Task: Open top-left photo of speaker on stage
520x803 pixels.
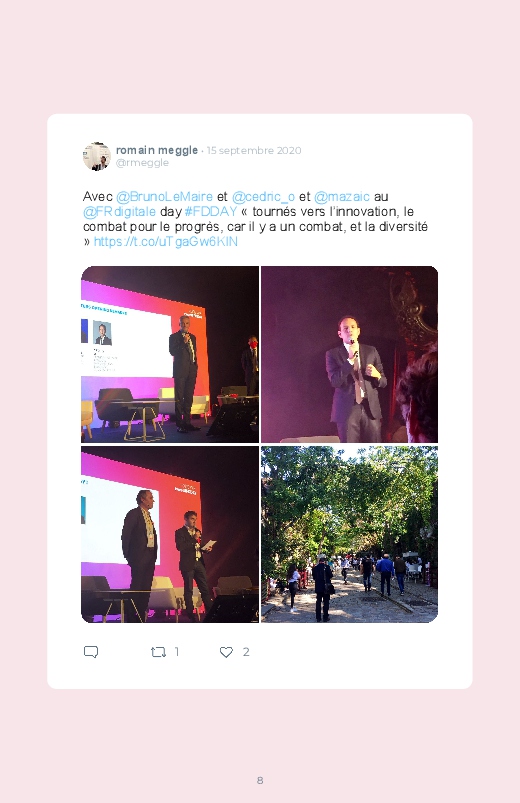Action: click(x=170, y=354)
